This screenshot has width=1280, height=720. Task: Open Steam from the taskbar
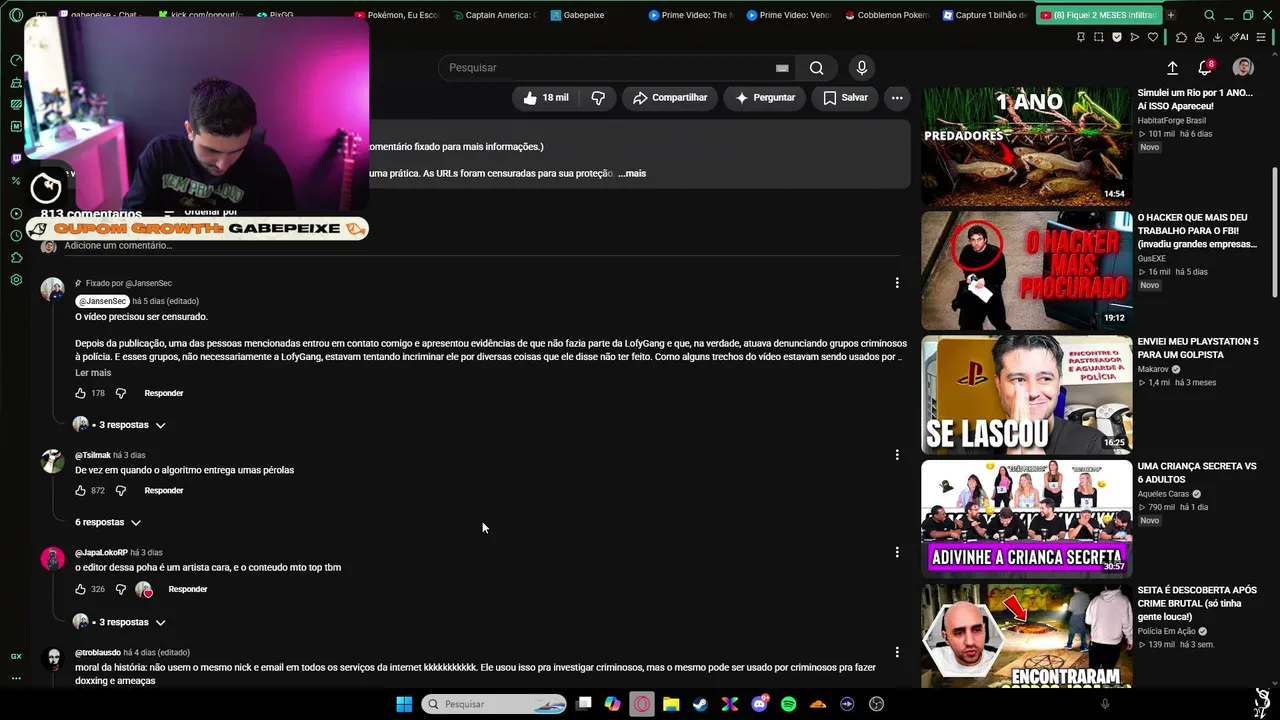(x=700, y=704)
